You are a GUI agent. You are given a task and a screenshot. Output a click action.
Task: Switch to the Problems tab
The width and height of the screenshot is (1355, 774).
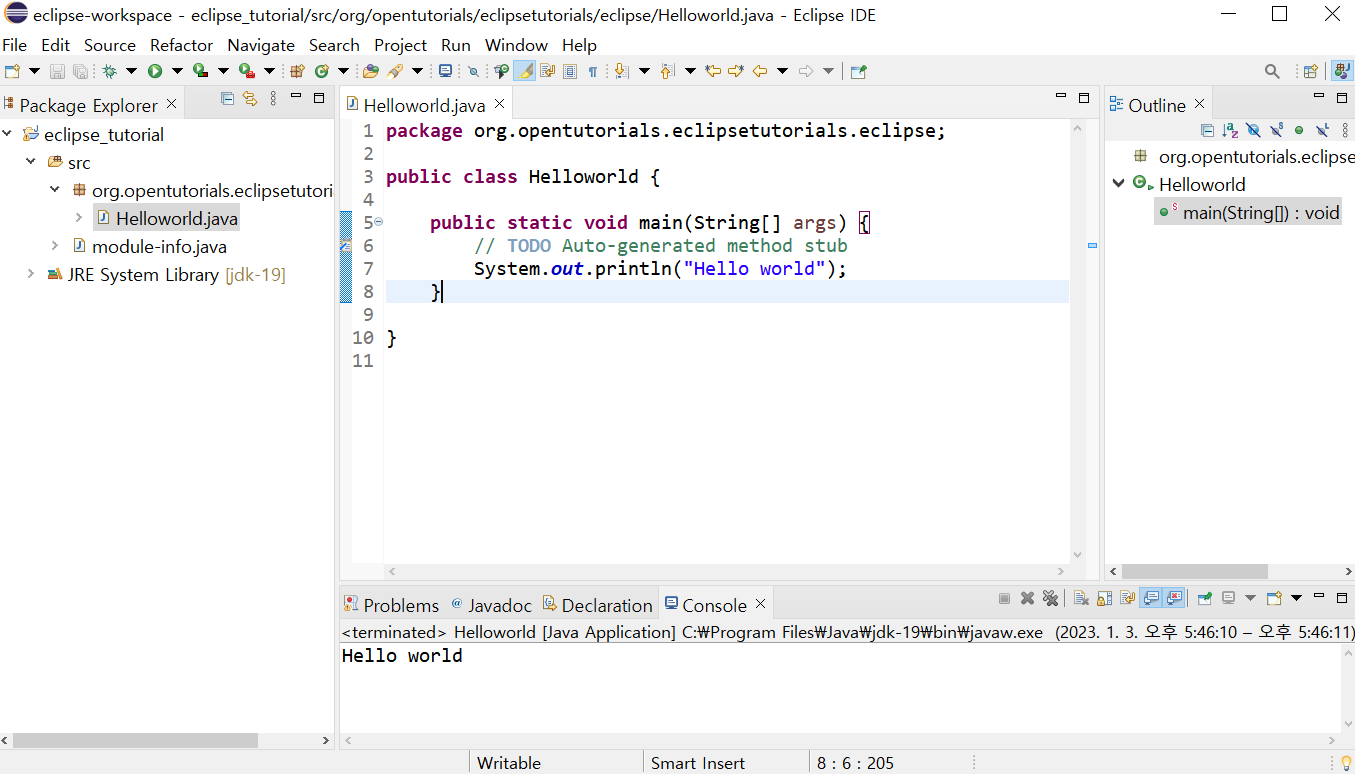tap(391, 605)
